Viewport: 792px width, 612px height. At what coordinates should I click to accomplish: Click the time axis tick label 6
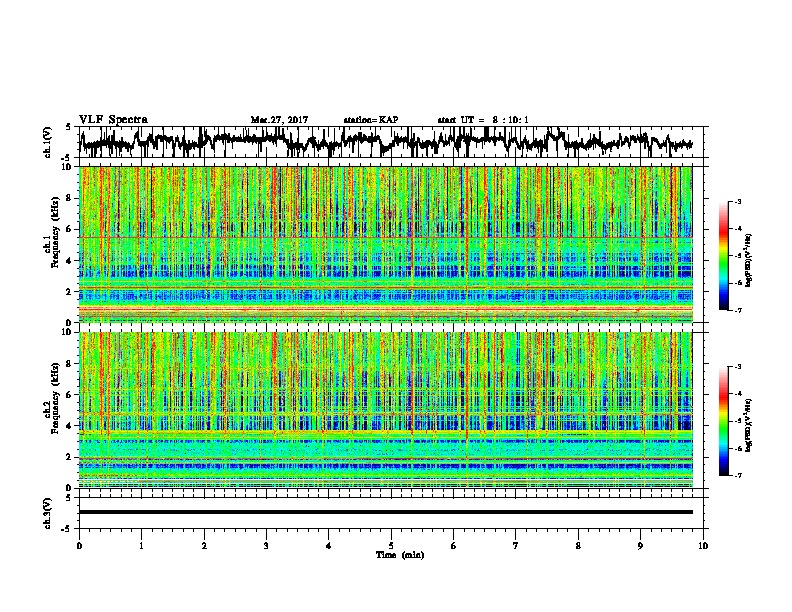[454, 545]
